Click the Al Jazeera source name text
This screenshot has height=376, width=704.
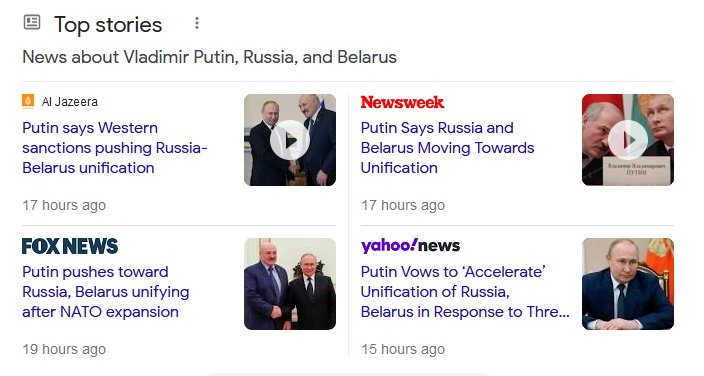[70, 102]
